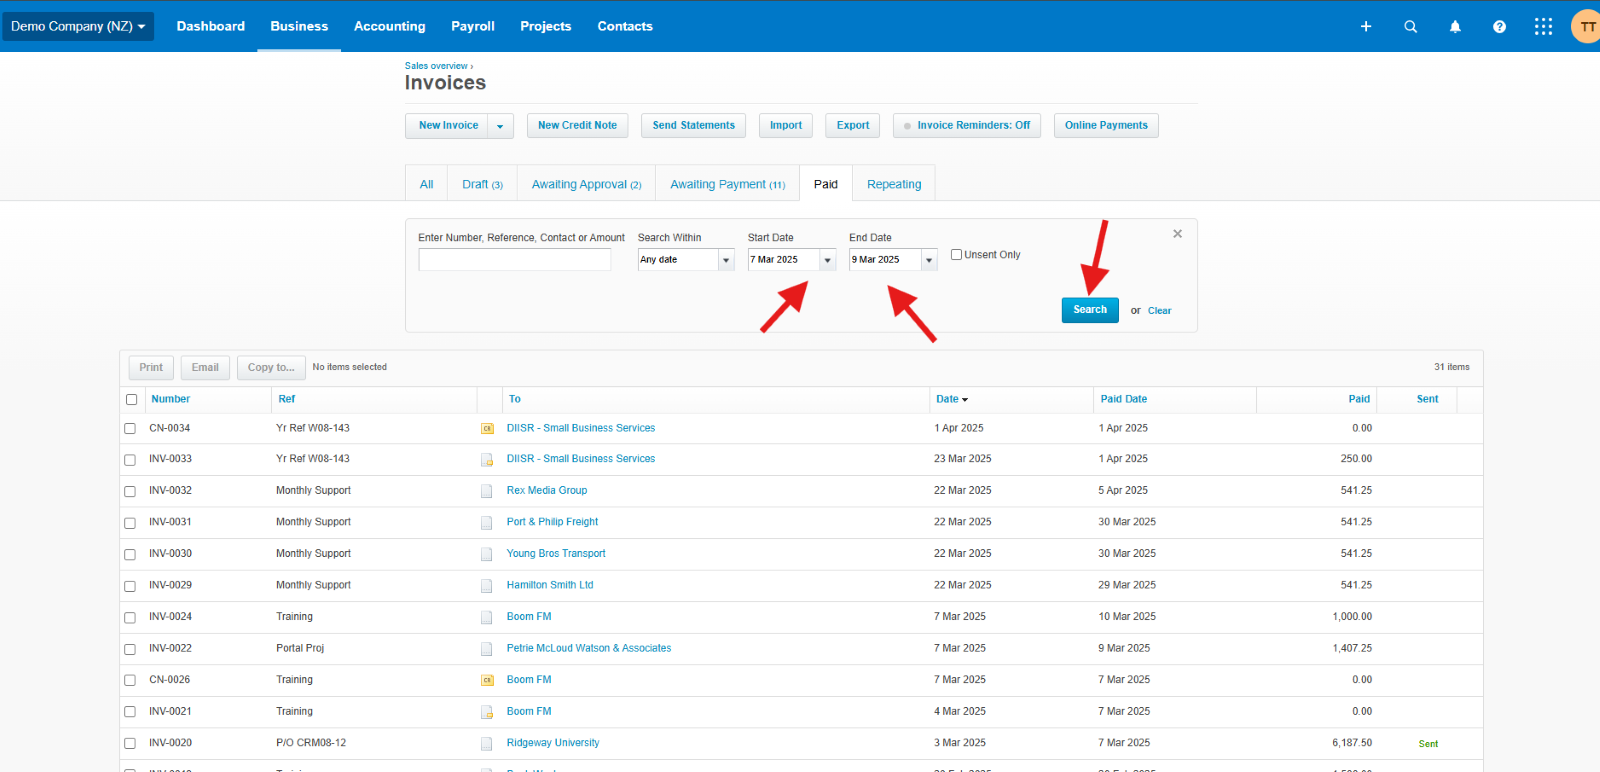Close the search panel with X
1600x772 pixels.
click(1178, 233)
